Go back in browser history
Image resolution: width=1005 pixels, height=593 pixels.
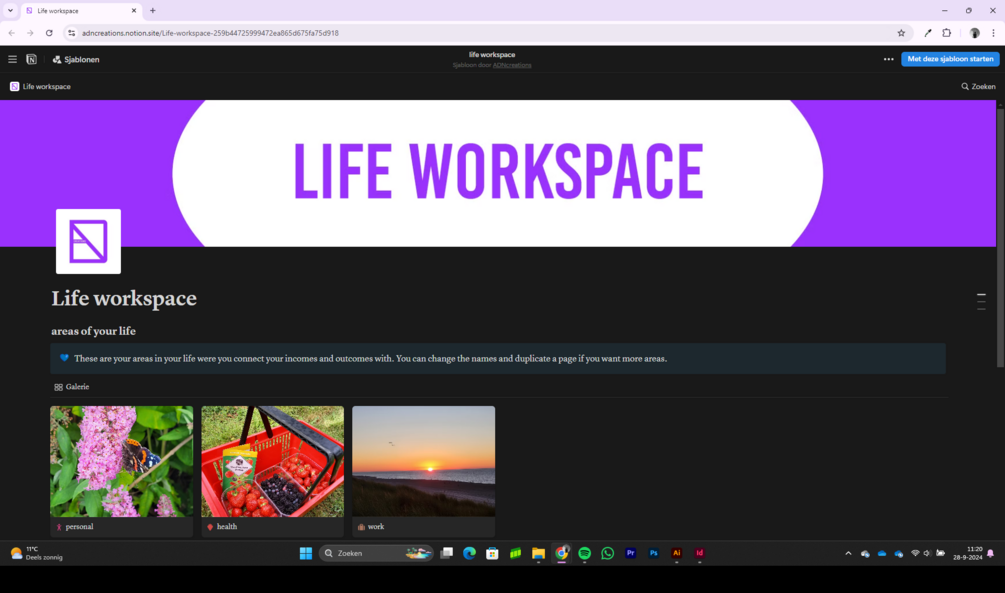pyautogui.click(x=12, y=33)
